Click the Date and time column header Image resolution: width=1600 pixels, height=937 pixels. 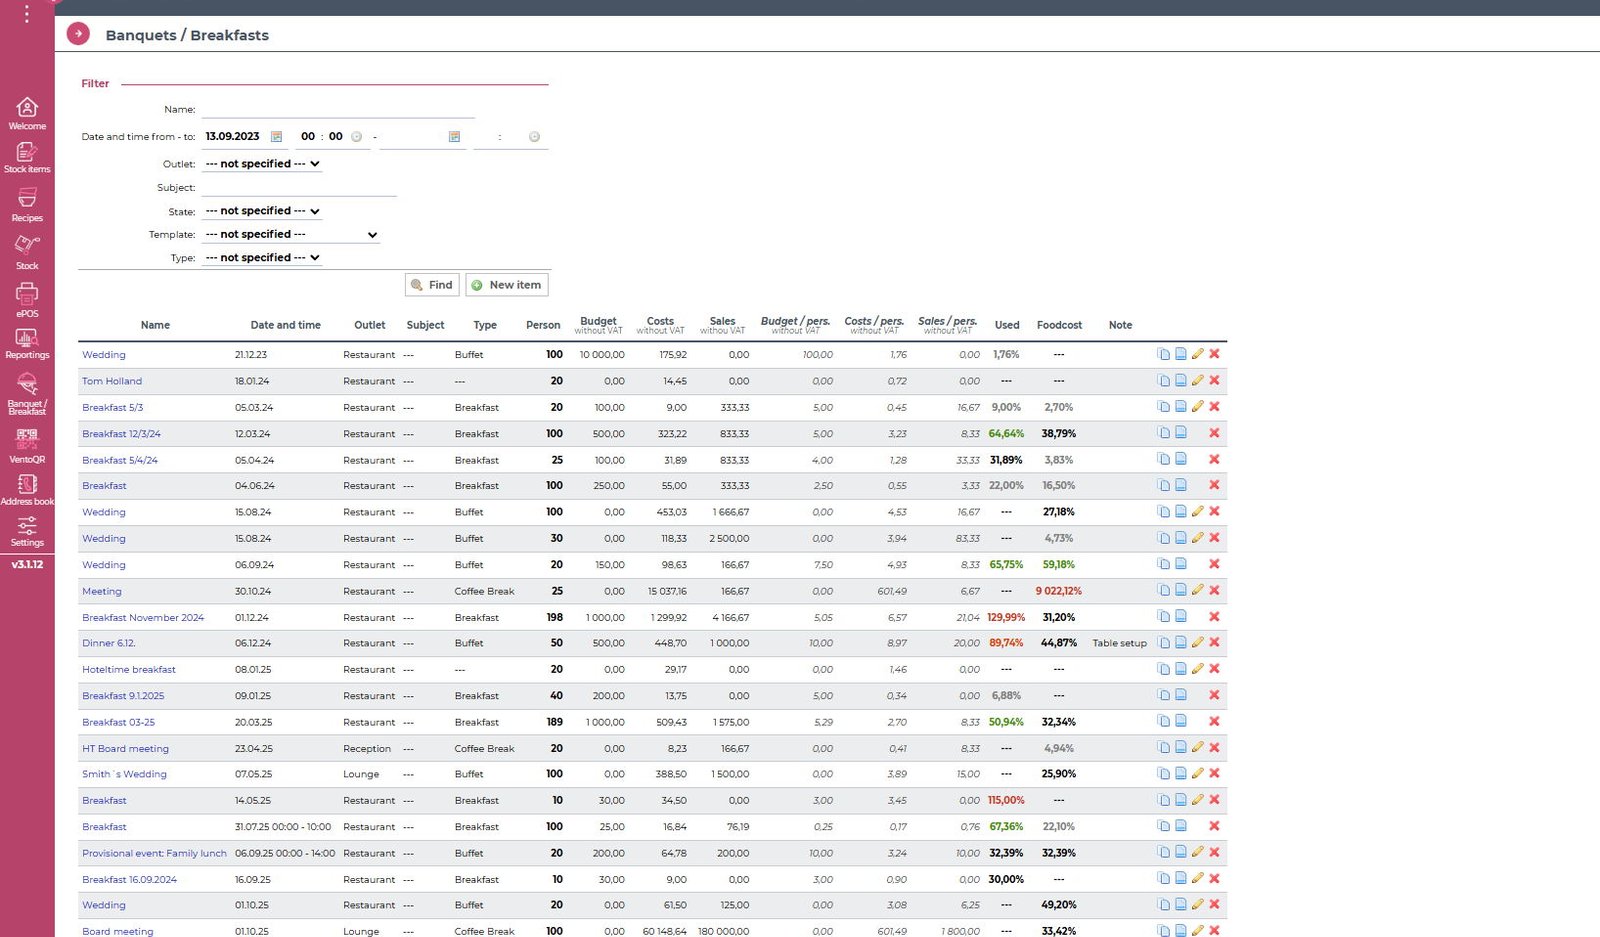286,325
